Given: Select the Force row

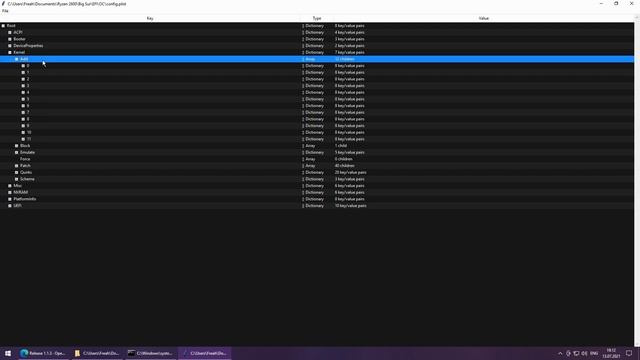Looking at the screenshot, I should pos(317,159).
